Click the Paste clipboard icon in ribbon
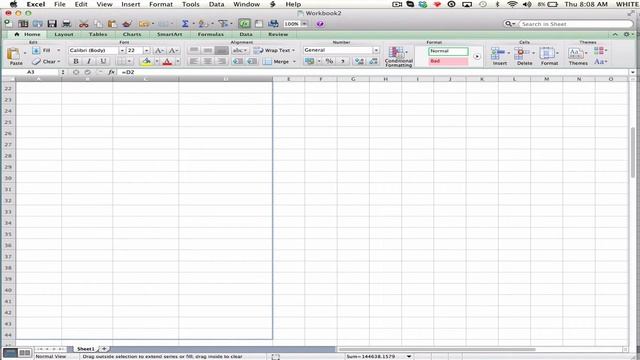This screenshot has width=640, height=360. 14,54
